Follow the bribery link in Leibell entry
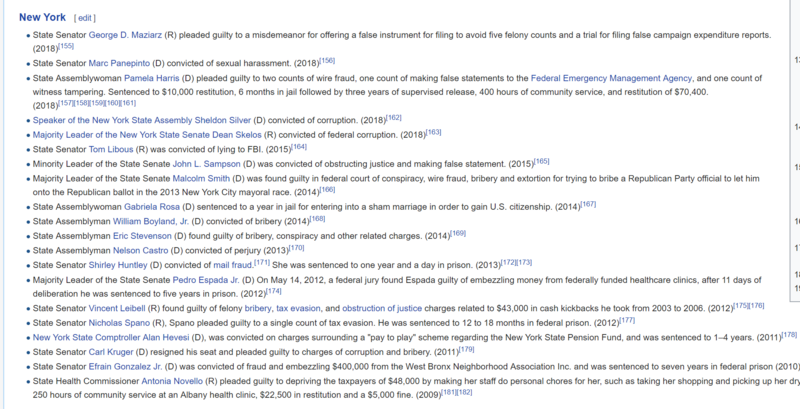Viewport: 800px width, 409px height. coord(258,308)
